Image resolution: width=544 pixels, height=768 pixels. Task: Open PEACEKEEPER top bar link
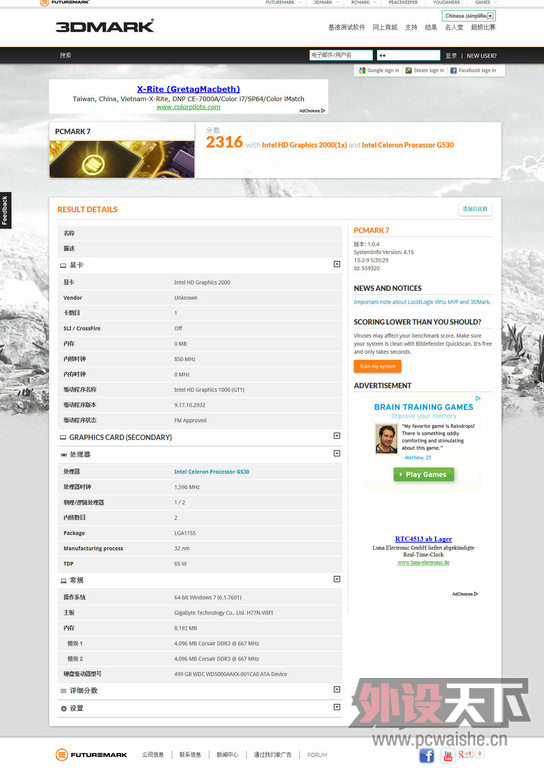pyautogui.click(x=403, y=2)
